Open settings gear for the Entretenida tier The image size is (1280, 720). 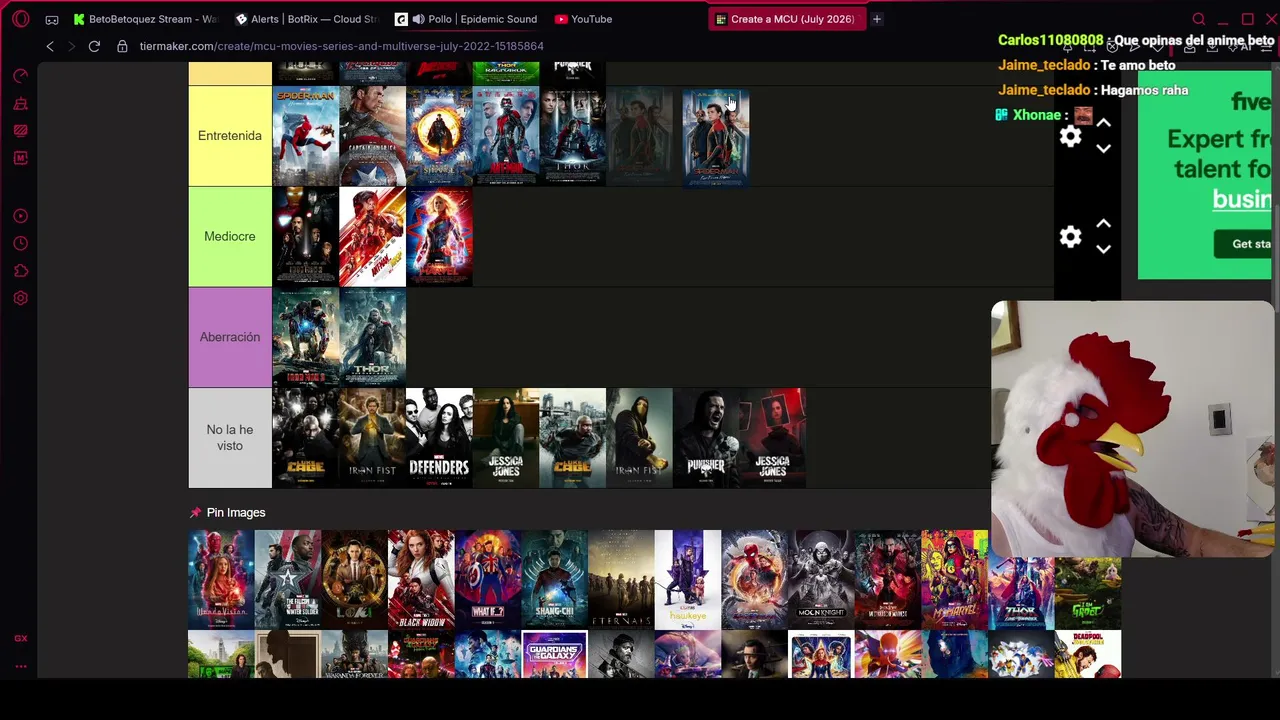click(x=1070, y=137)
